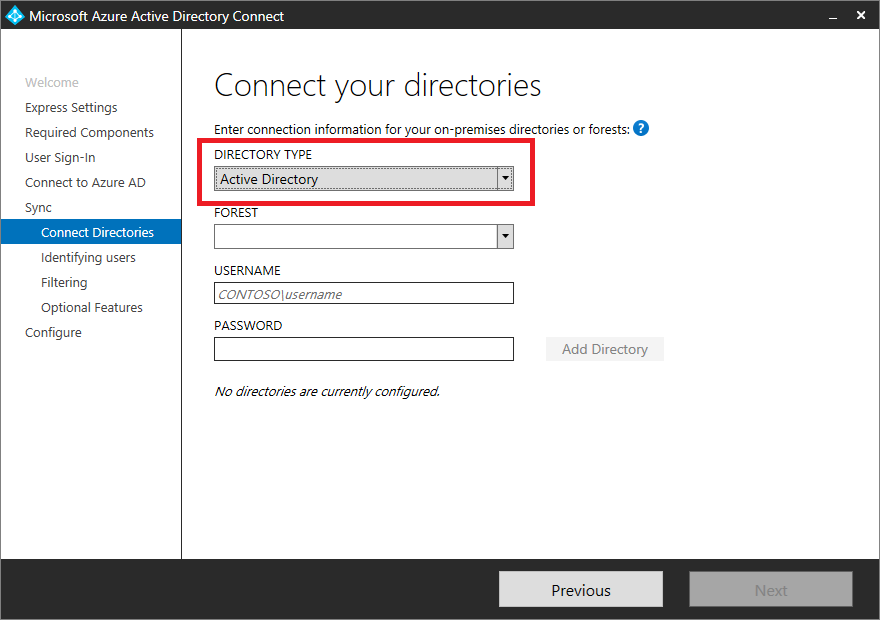Image resolution: width=880 pixels, height=620 pixels.
Task: Open the 'Identifying users' step
Action: [88, 257]
